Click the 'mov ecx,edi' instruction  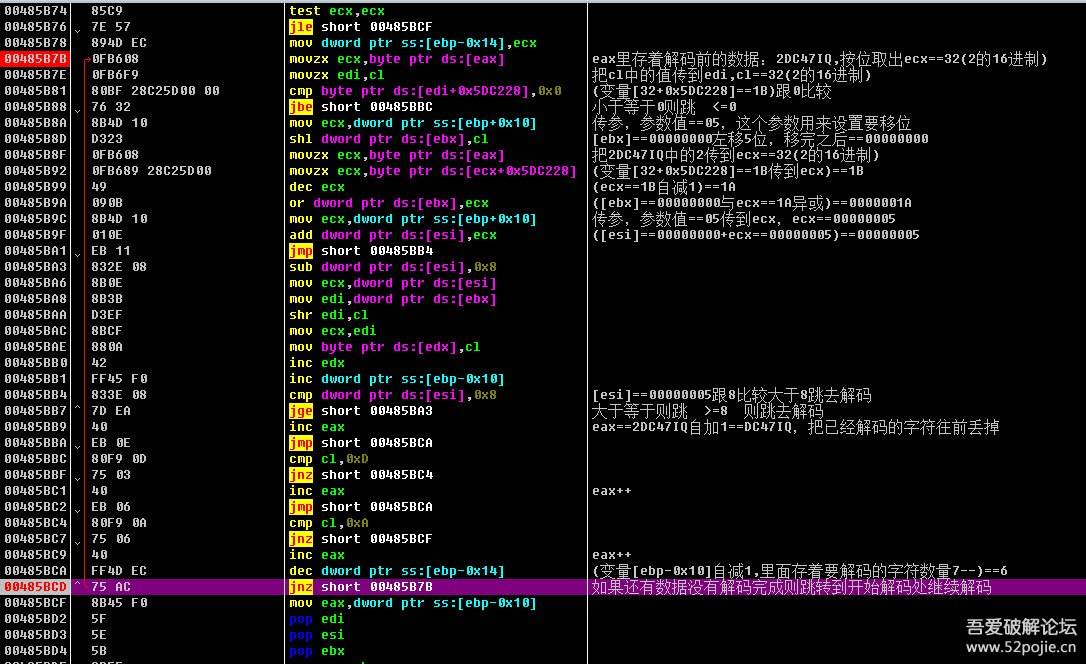(x=332, y=331)
